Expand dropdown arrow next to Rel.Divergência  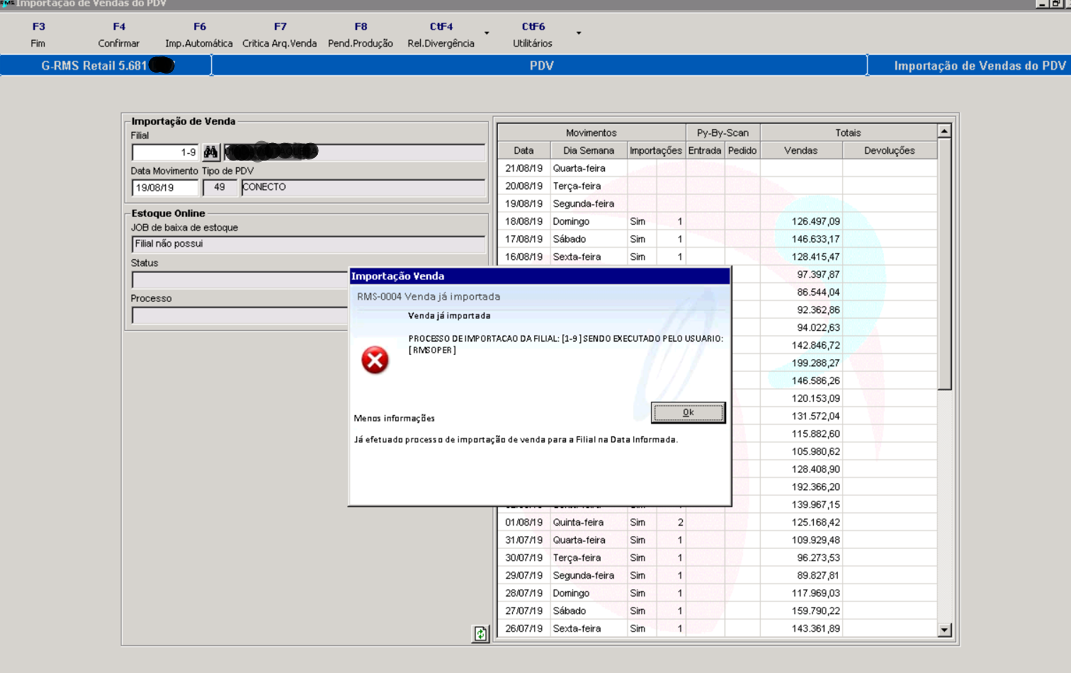tap(487, 33)
